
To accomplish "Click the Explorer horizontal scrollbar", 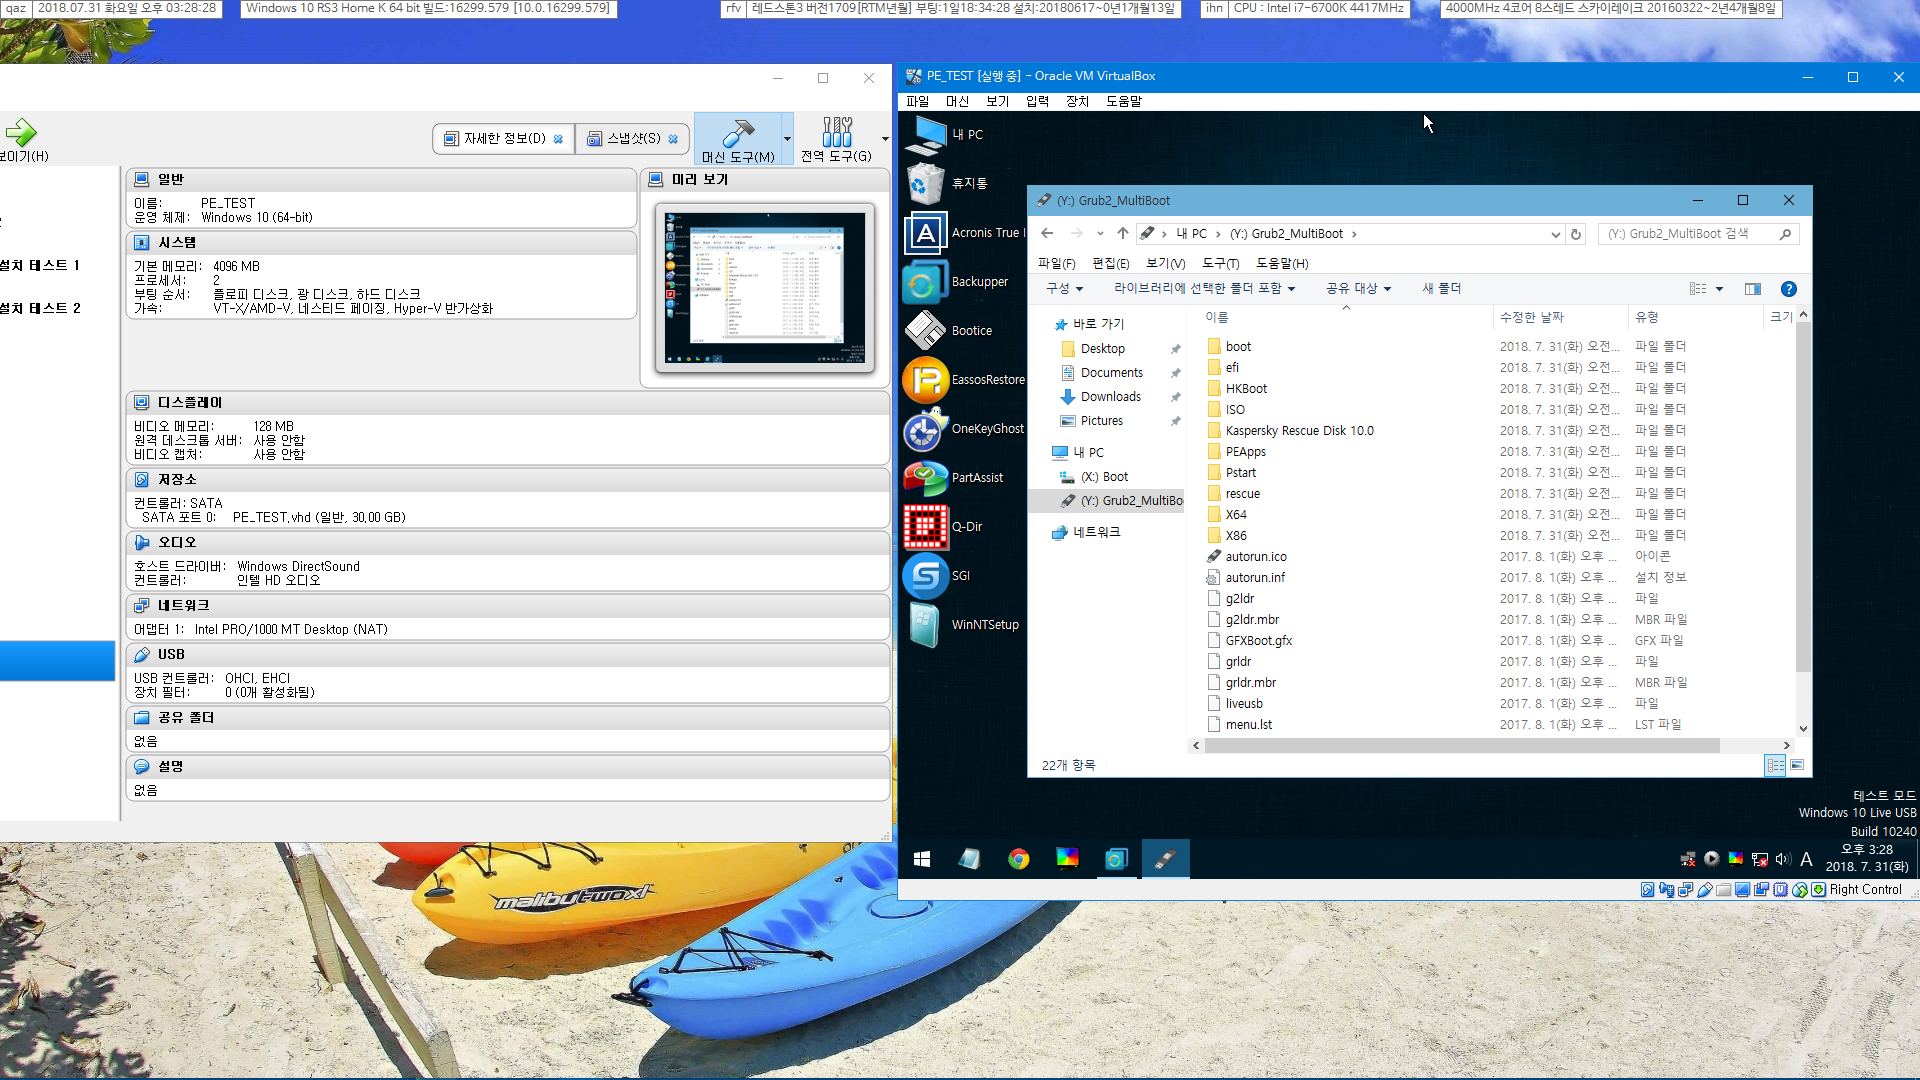I will (1462, 746).
